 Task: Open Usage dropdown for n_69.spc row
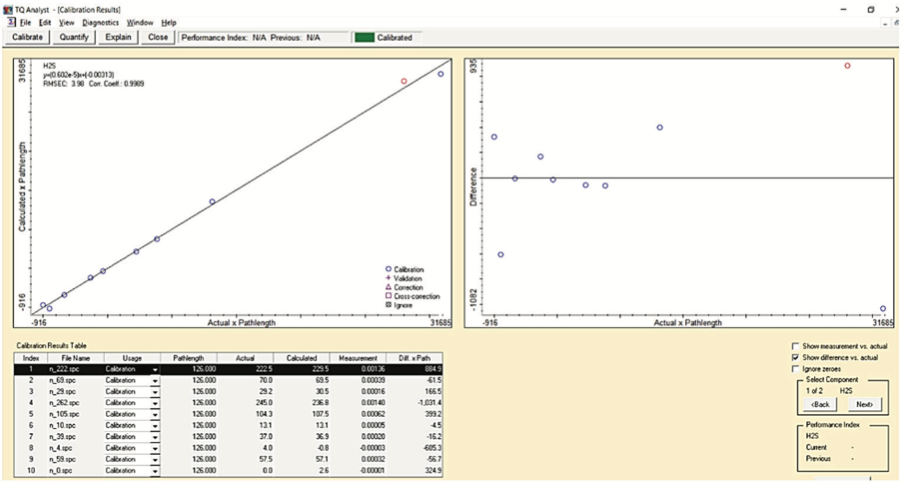(155, 380)
